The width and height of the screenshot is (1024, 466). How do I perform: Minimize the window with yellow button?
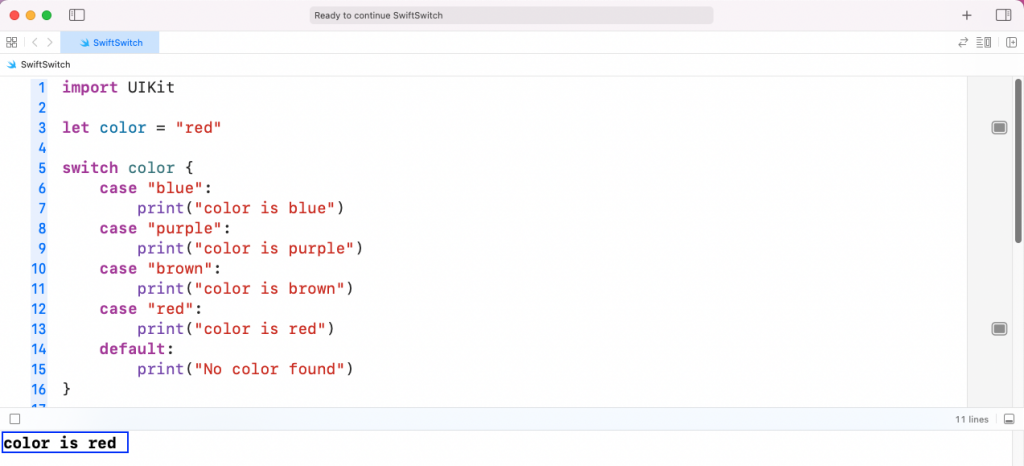30,15
